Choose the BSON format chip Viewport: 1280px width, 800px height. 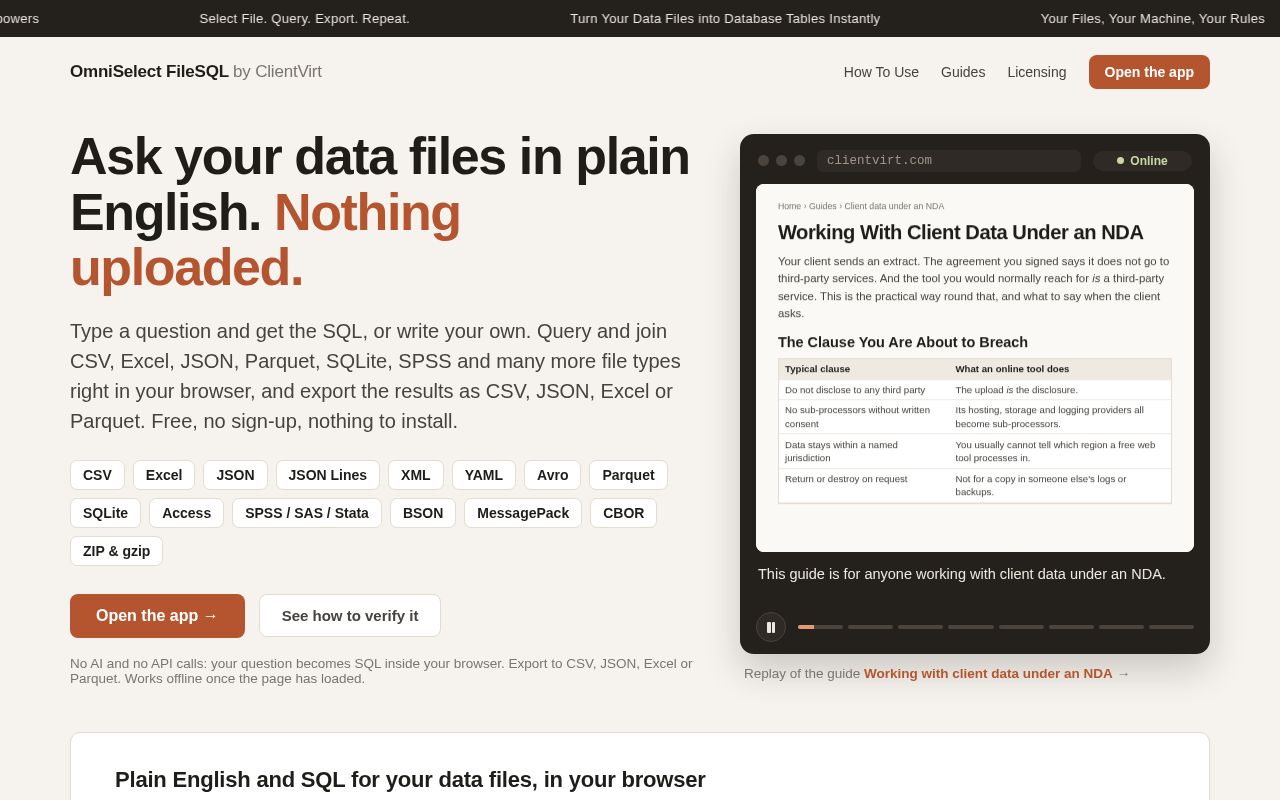click(x=423, y=513)
